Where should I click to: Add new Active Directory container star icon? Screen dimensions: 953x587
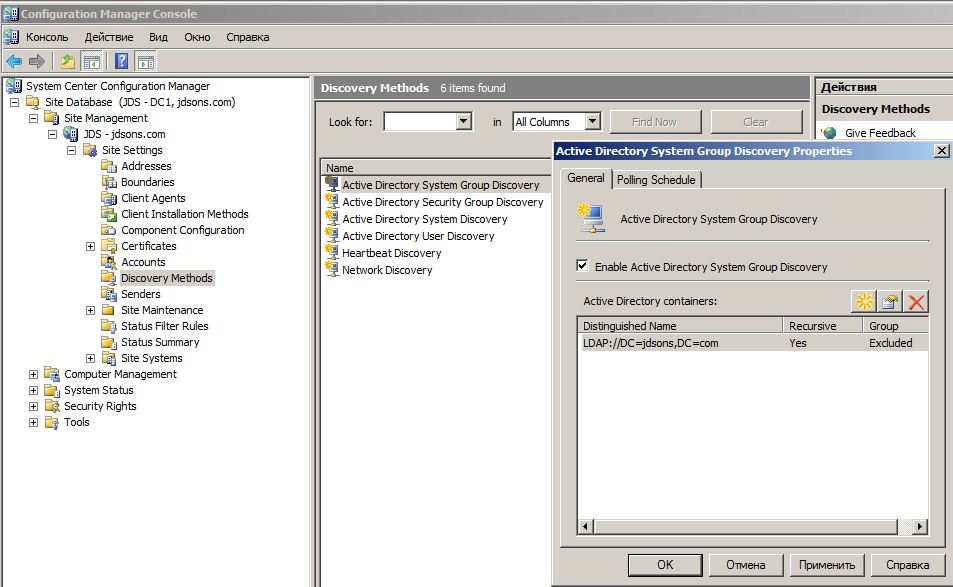tap(864, 301)
